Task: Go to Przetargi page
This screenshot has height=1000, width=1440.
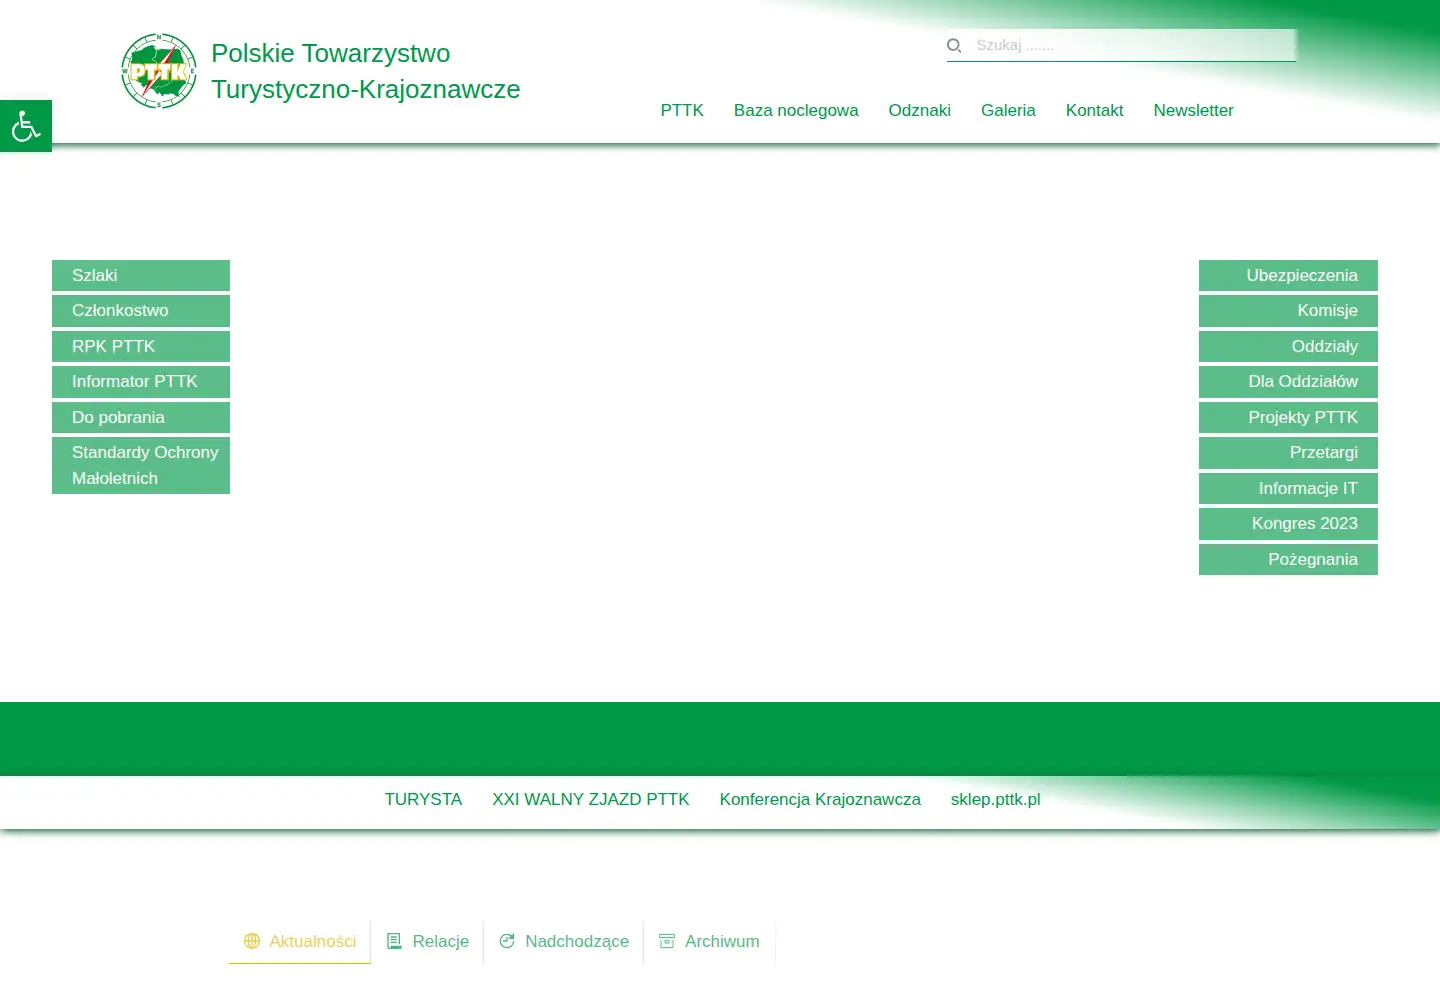Action: (1288, 452)
